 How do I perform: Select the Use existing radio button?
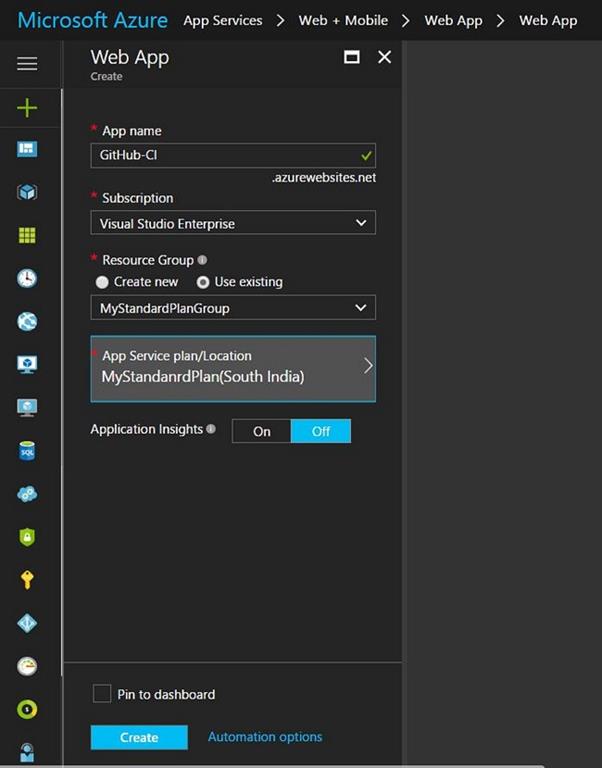coord(203,282)
